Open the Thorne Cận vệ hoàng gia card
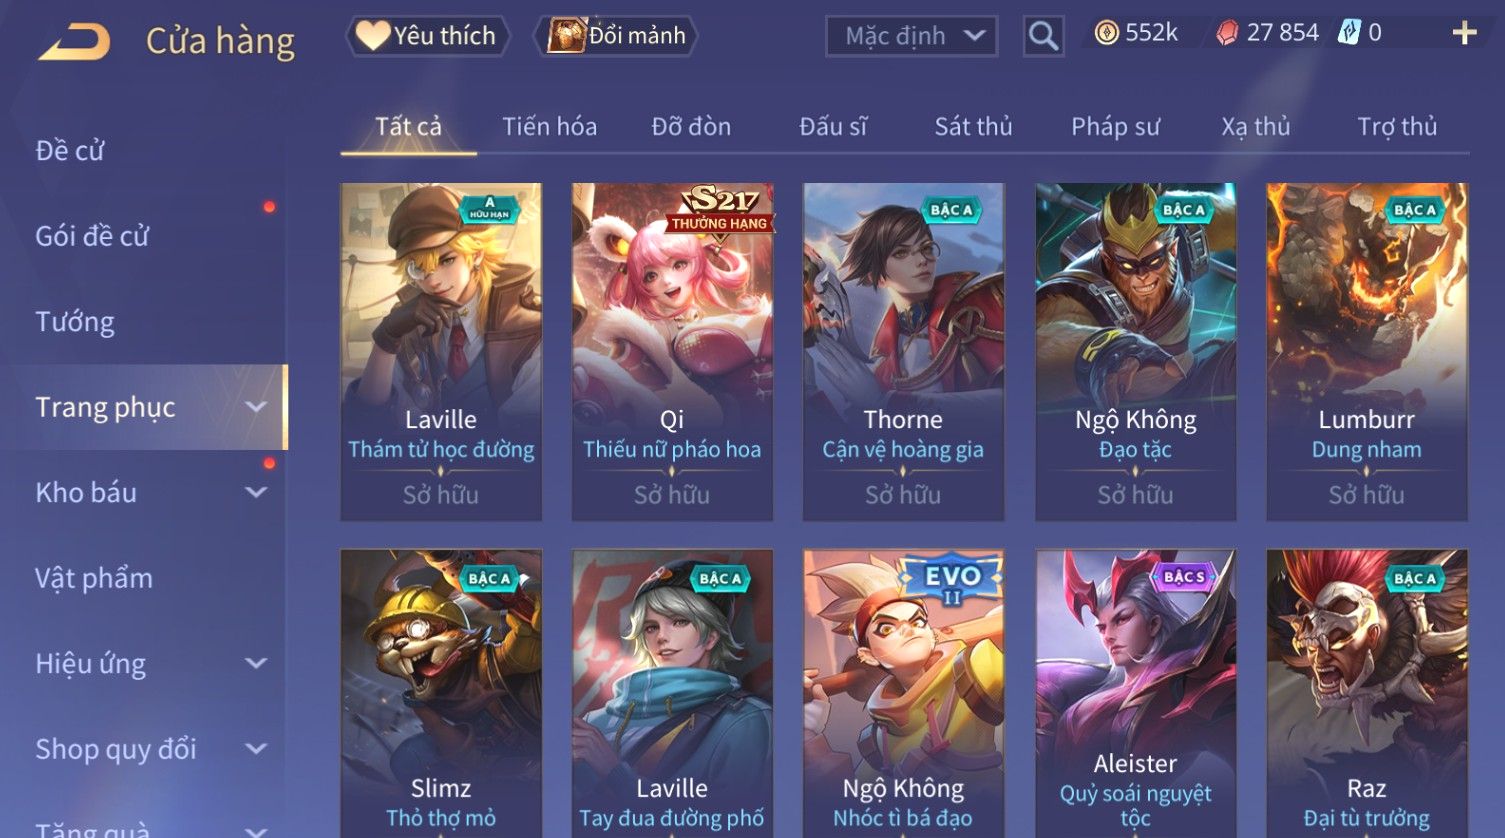Viewport: 1505px width, 838px height. point(903,351)
